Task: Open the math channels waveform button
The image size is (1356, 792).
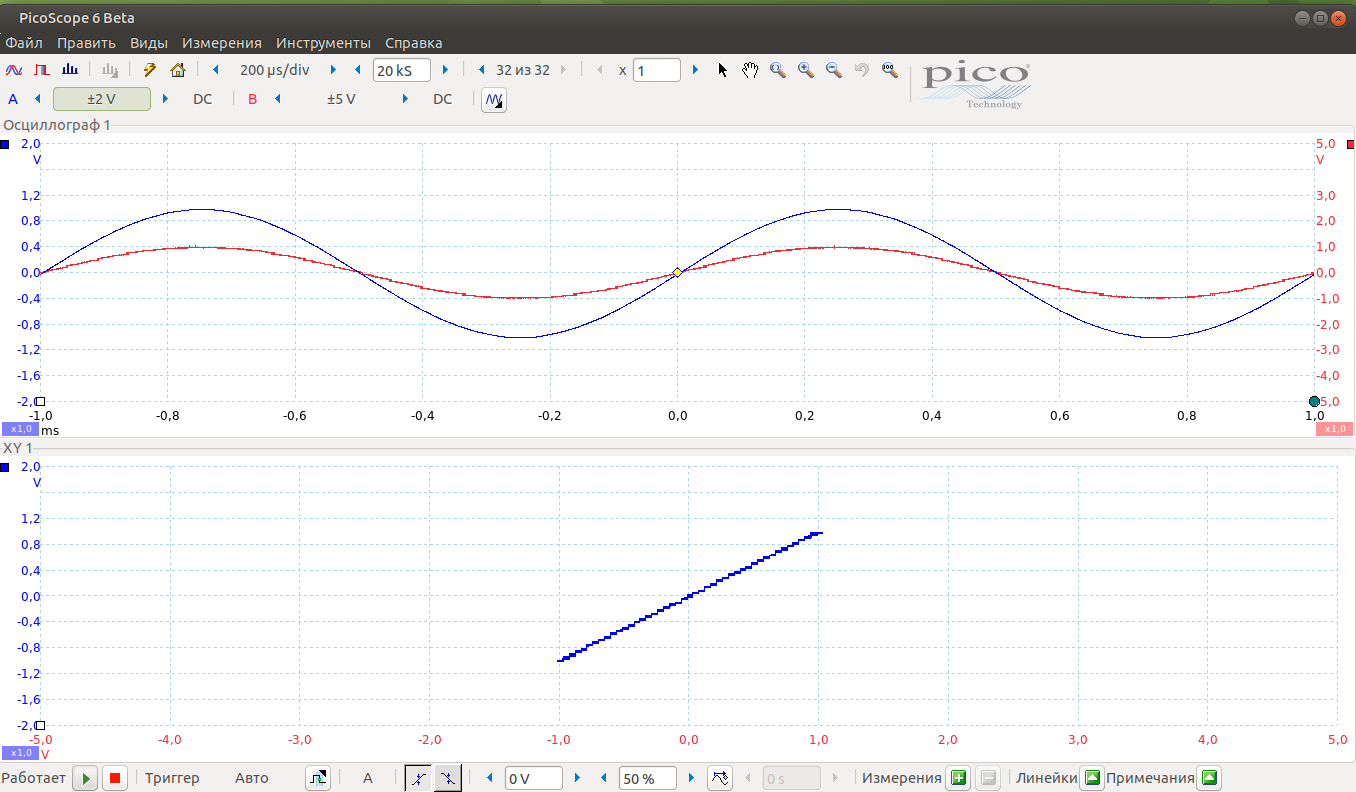Action: pos(494,100)
